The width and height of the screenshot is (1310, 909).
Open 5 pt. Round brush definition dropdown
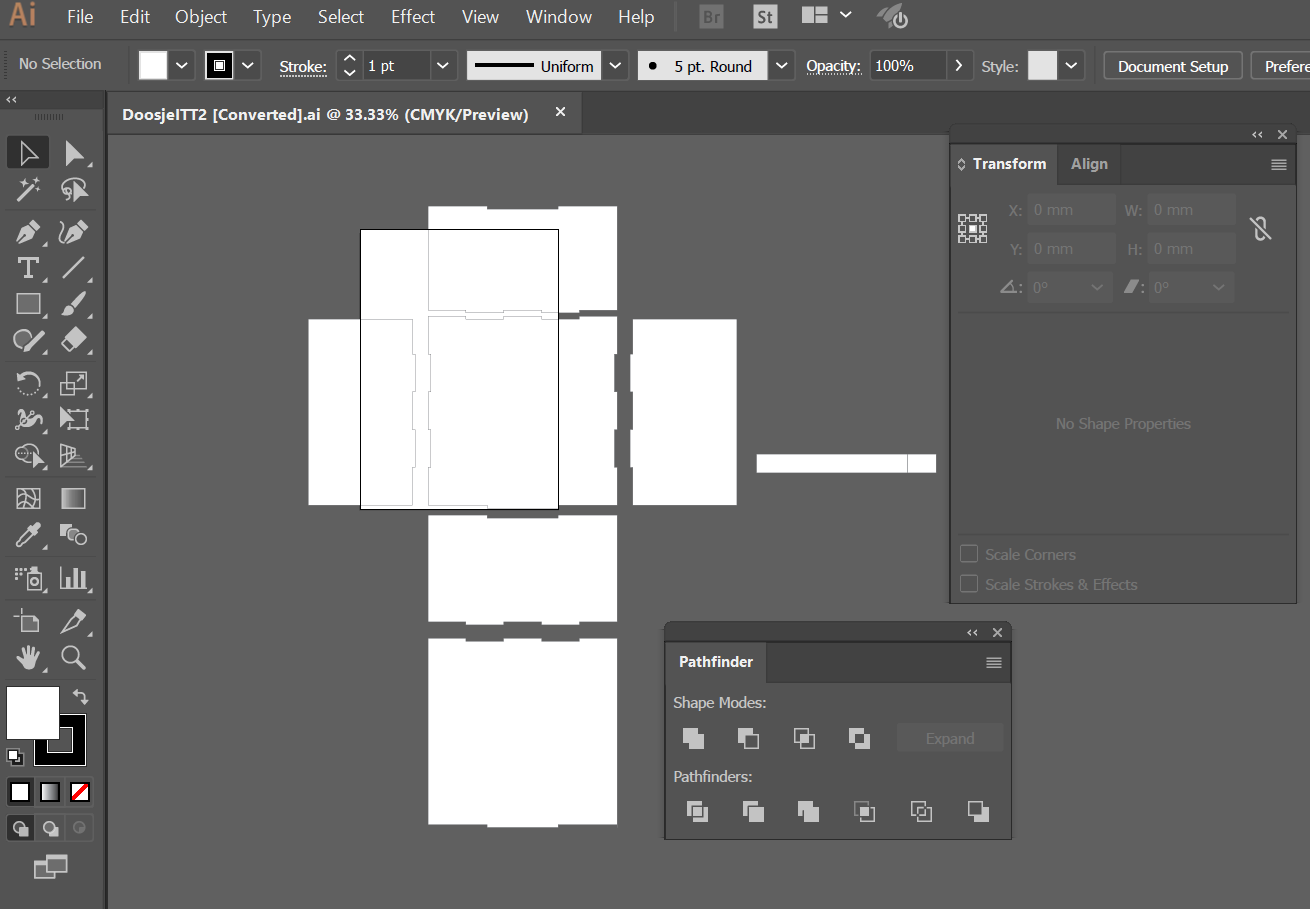click(783, 66)
